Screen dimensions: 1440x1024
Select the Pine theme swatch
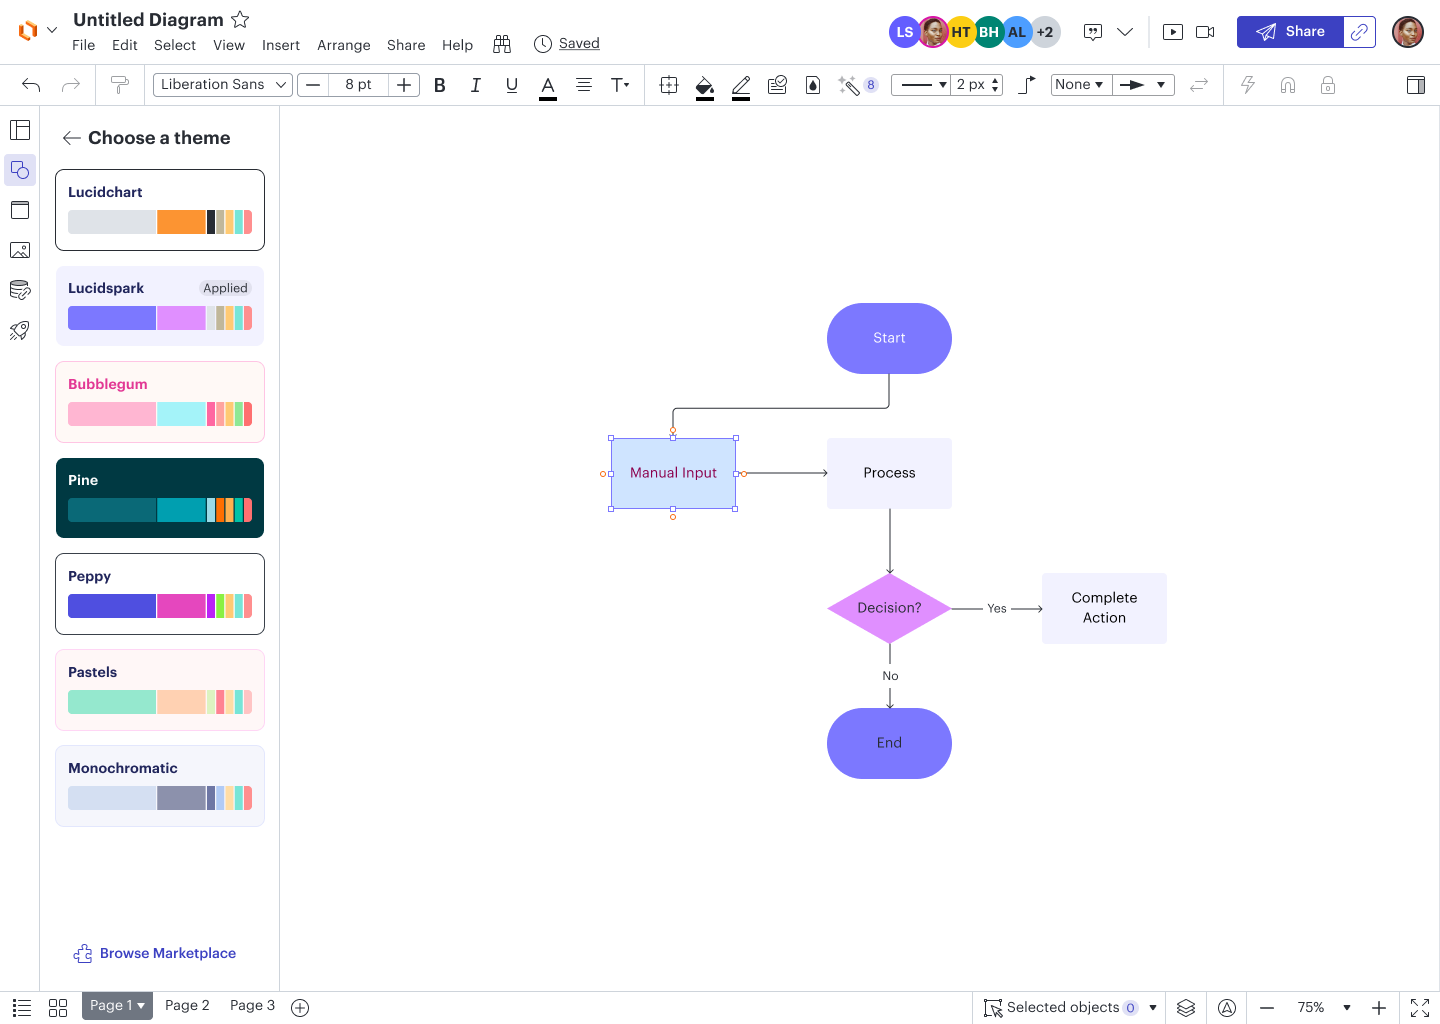160,498
